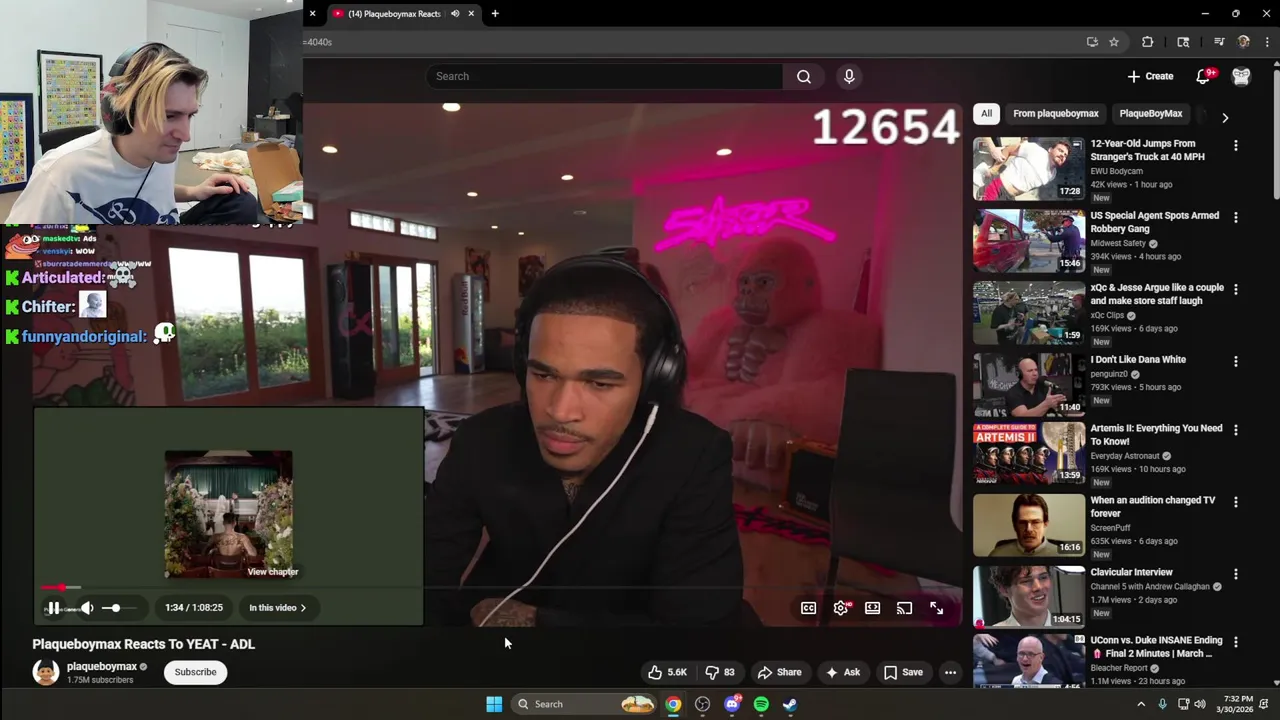This screenshot has width=1280, height=720.
Task: Expand the 'In this video' chapters
Action: [x=277, y=608]
